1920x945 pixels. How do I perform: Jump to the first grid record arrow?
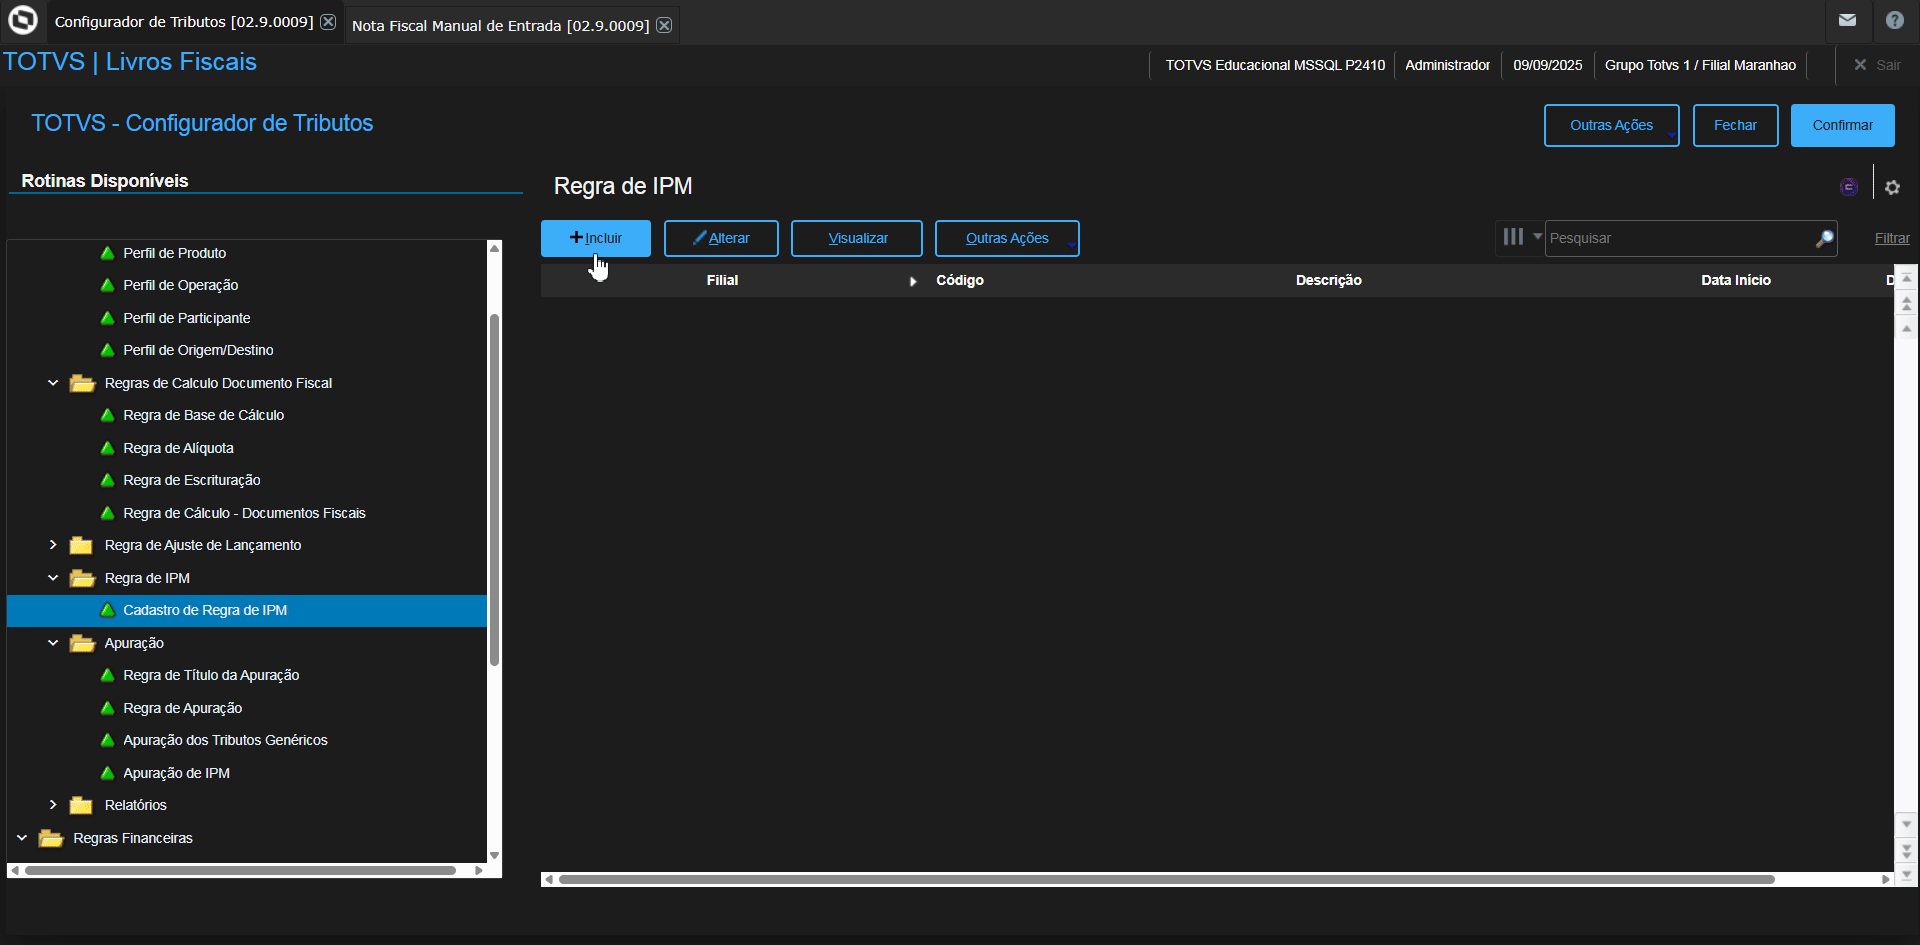tap(1906, 278)
